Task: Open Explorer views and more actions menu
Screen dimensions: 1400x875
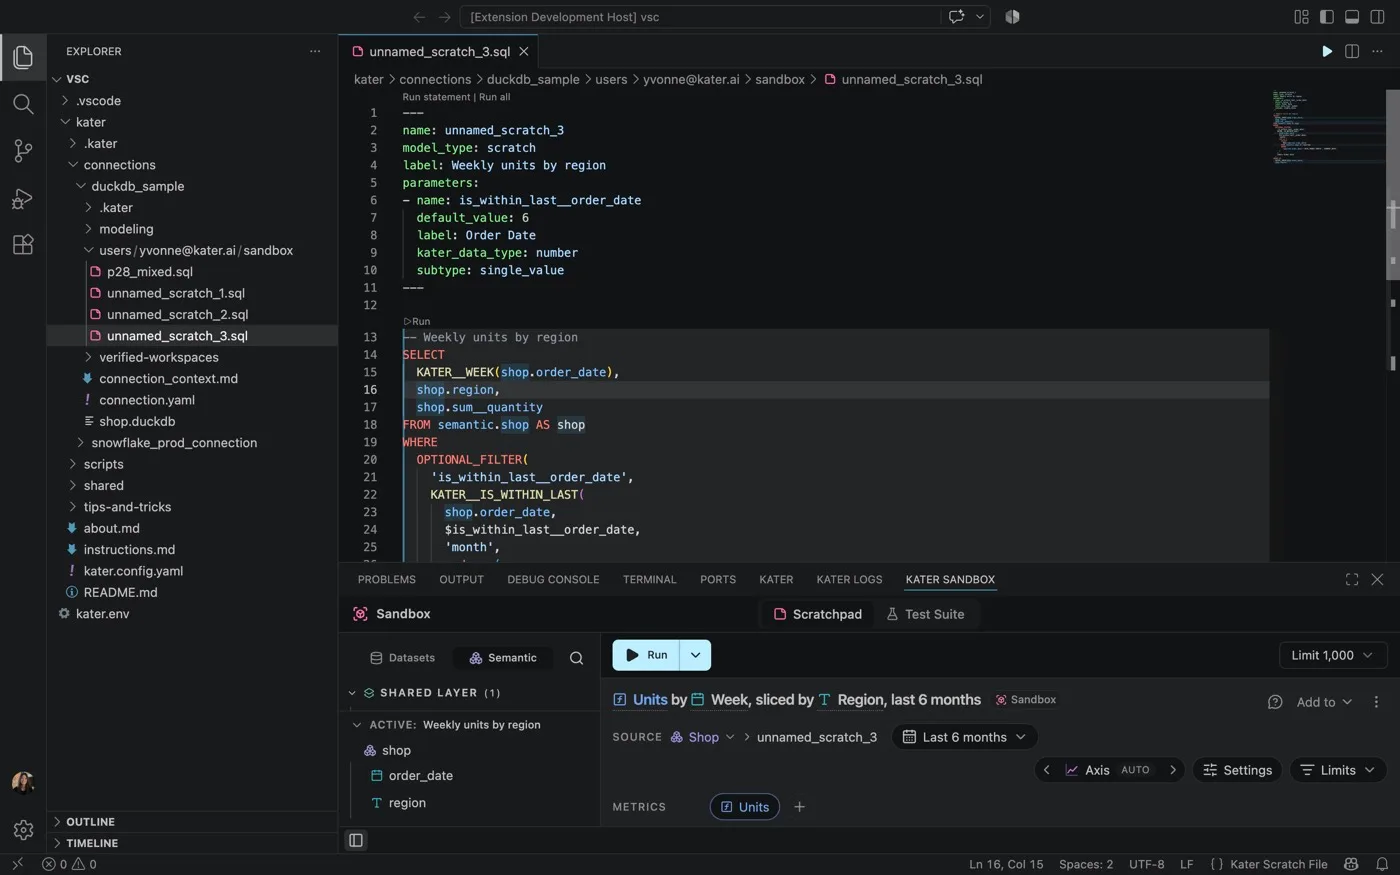Action: pos(315,51)
